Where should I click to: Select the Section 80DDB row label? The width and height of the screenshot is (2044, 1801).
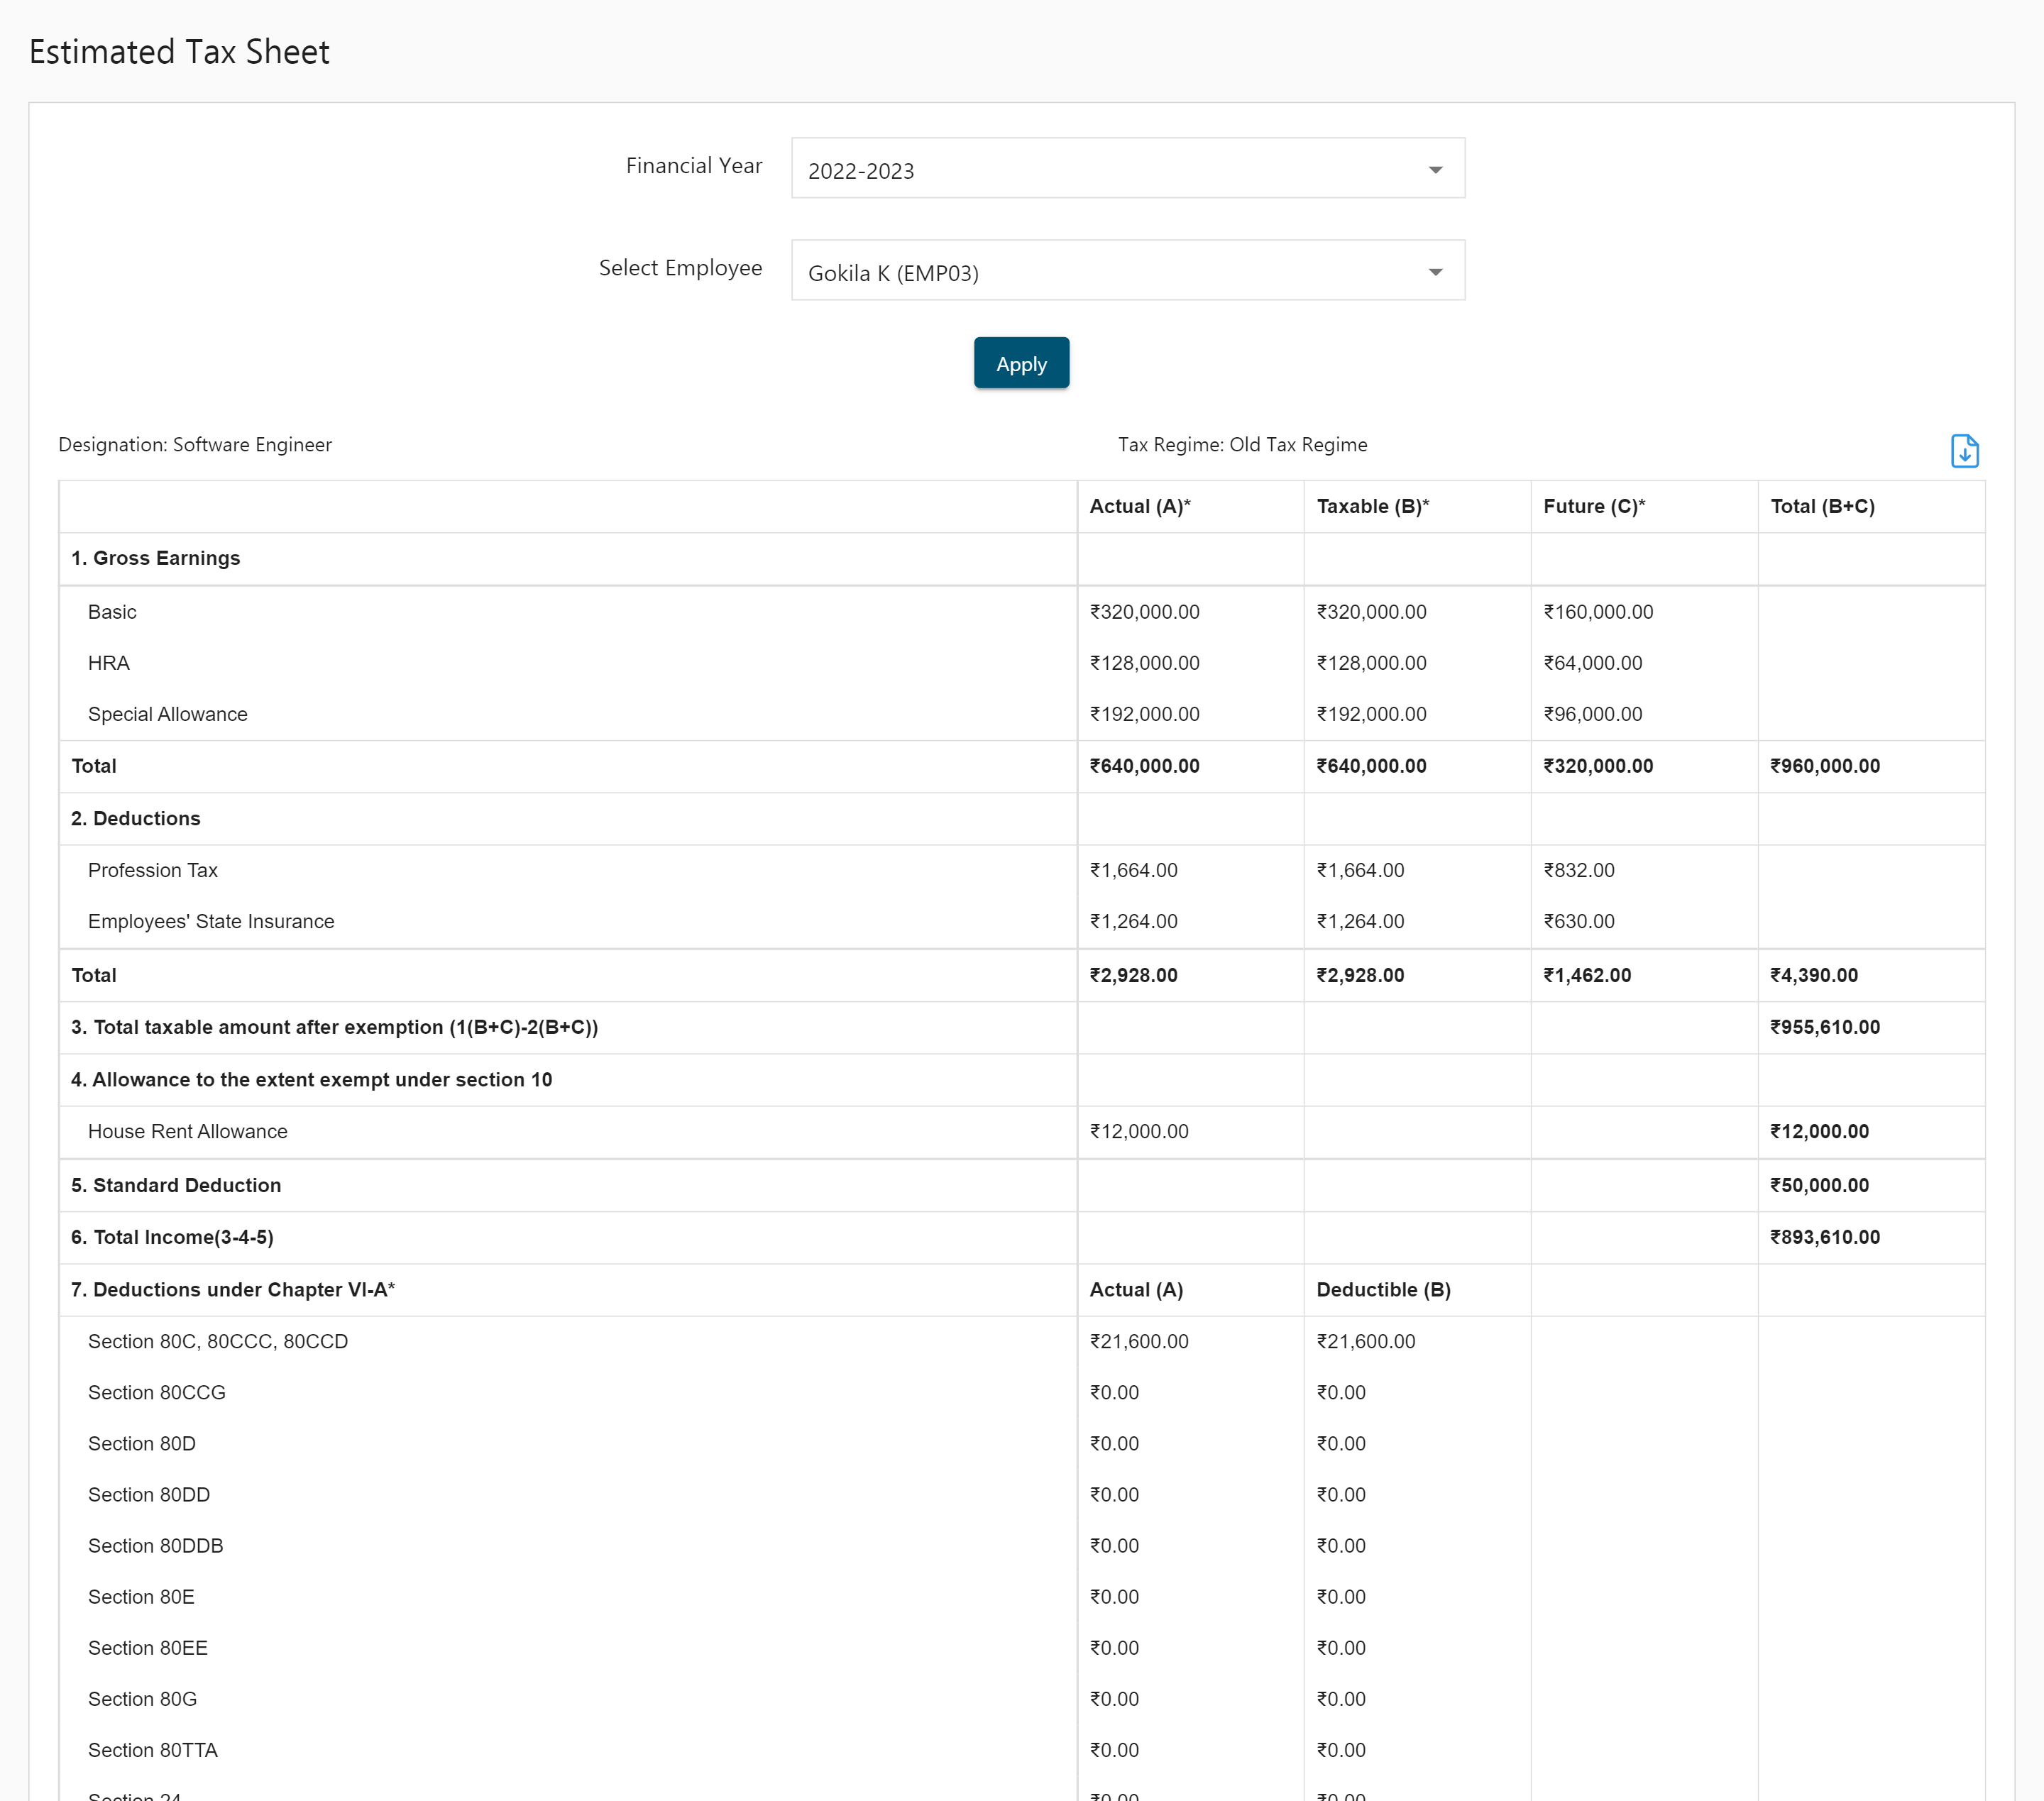pyautogui.click(x=156, y=1545)
